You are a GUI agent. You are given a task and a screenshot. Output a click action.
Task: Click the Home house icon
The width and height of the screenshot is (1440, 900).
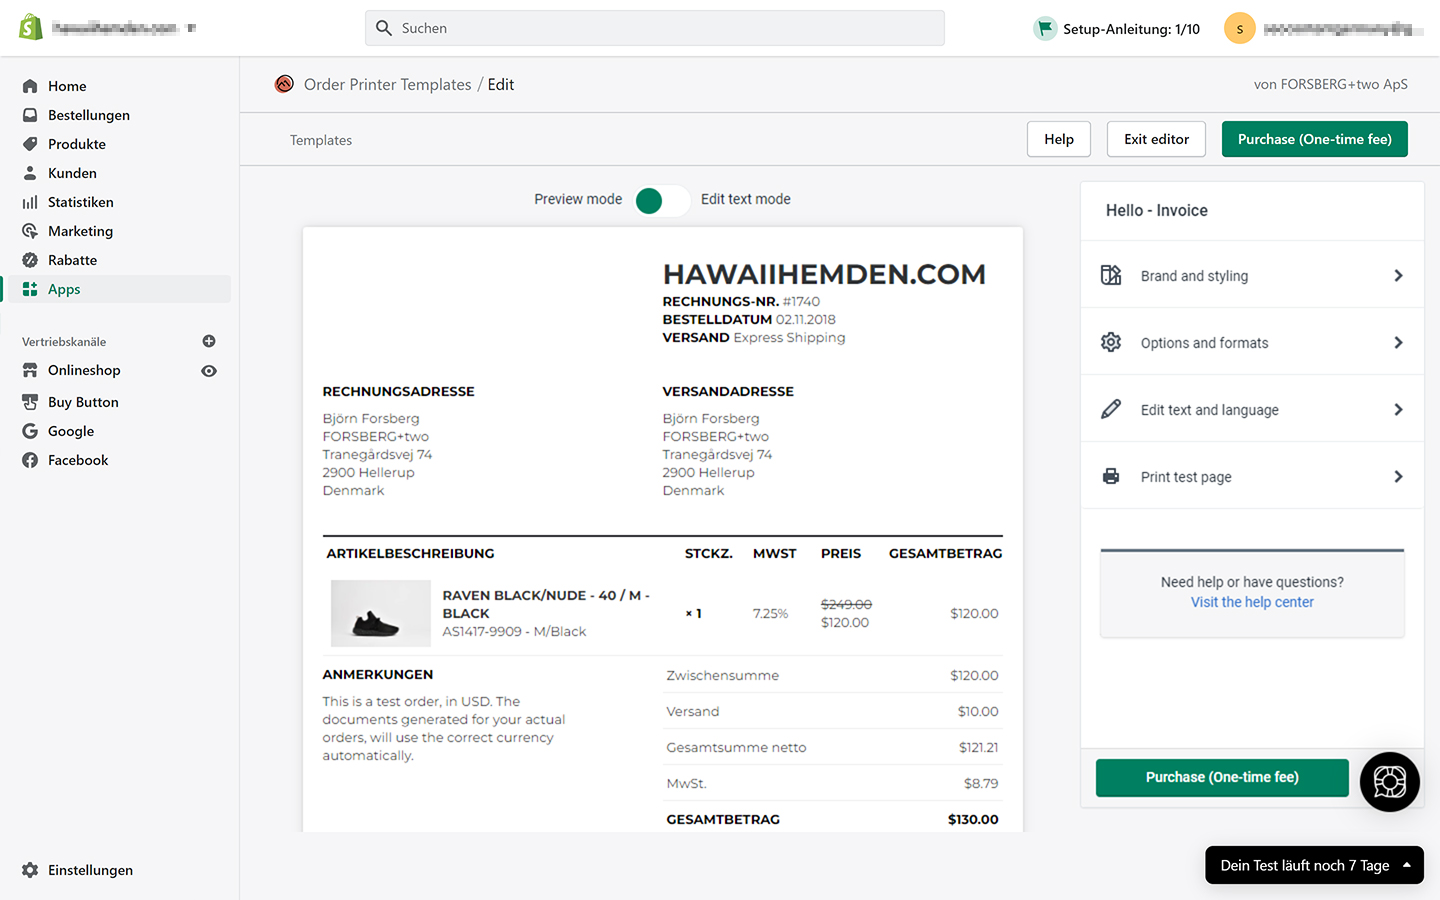[30, 86]
